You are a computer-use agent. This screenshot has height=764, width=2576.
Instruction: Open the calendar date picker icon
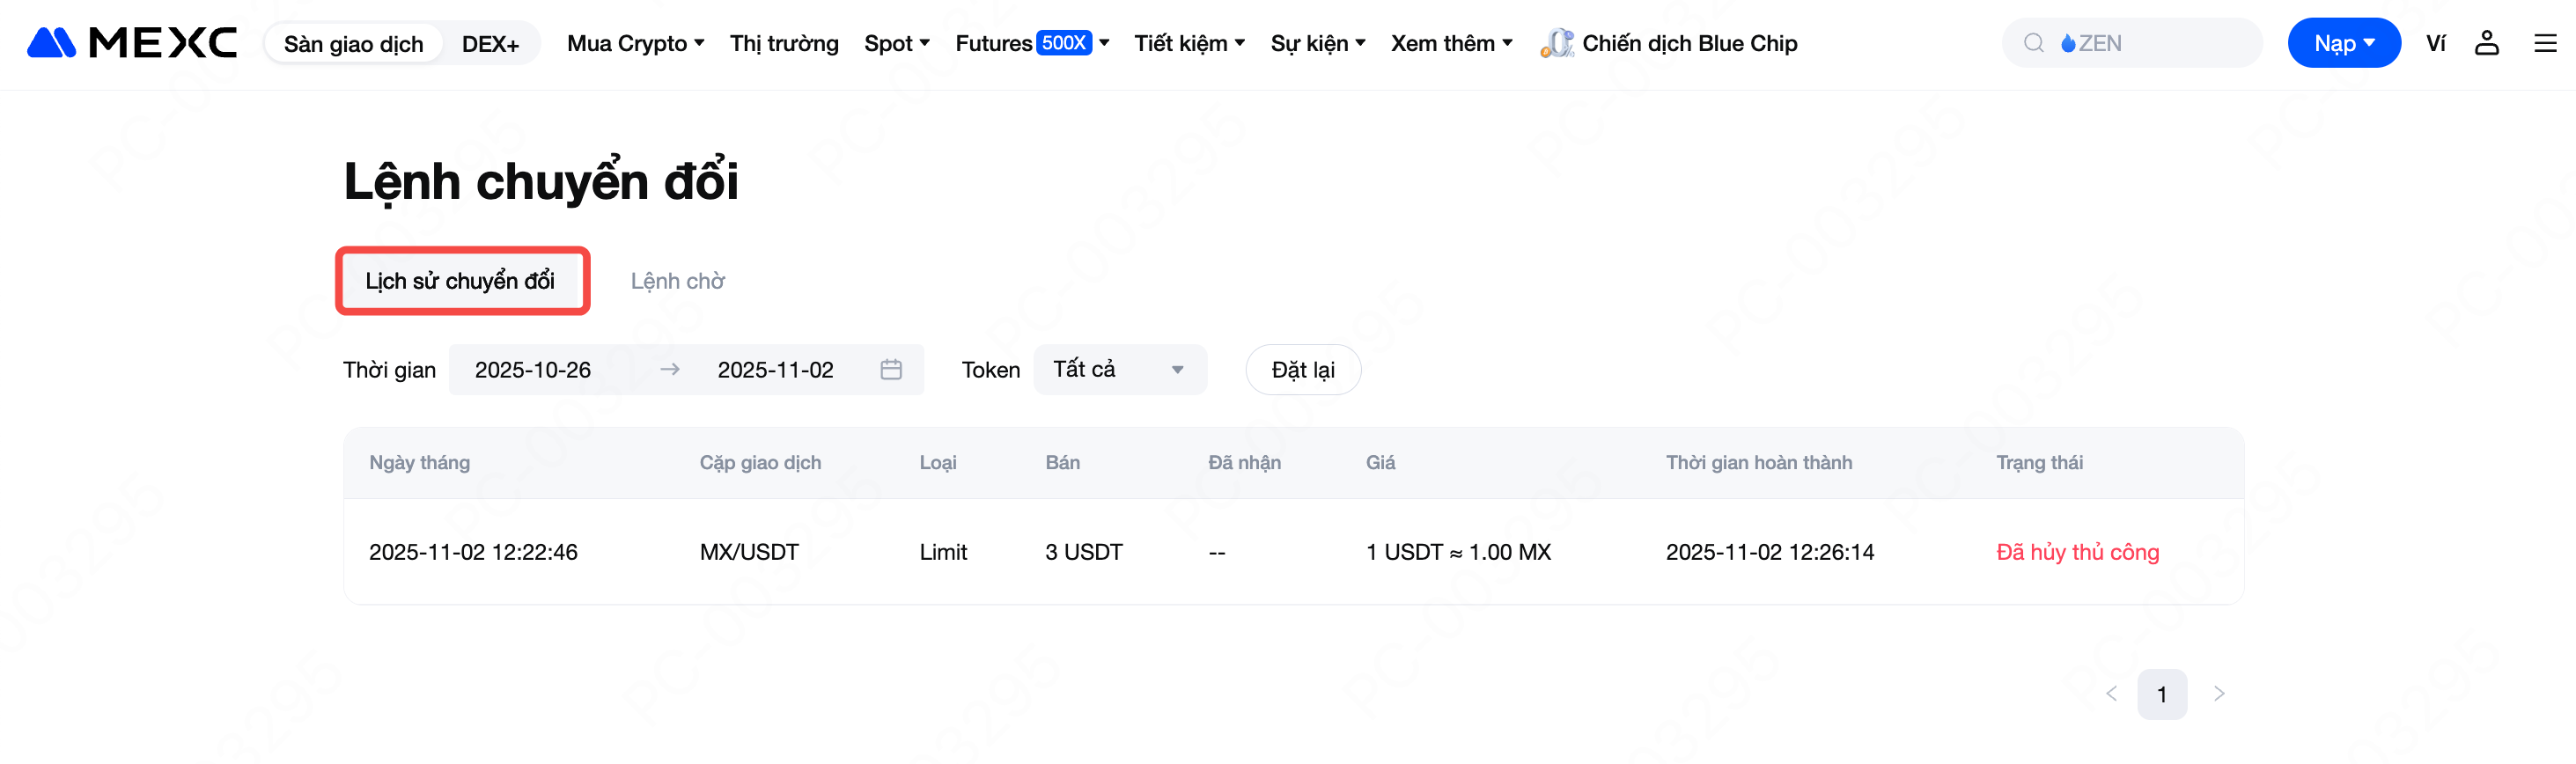891,370
